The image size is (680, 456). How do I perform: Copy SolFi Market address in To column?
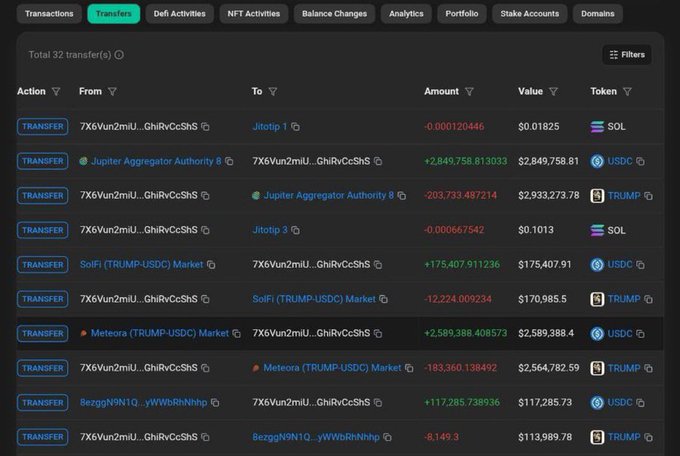pos(383,299)
